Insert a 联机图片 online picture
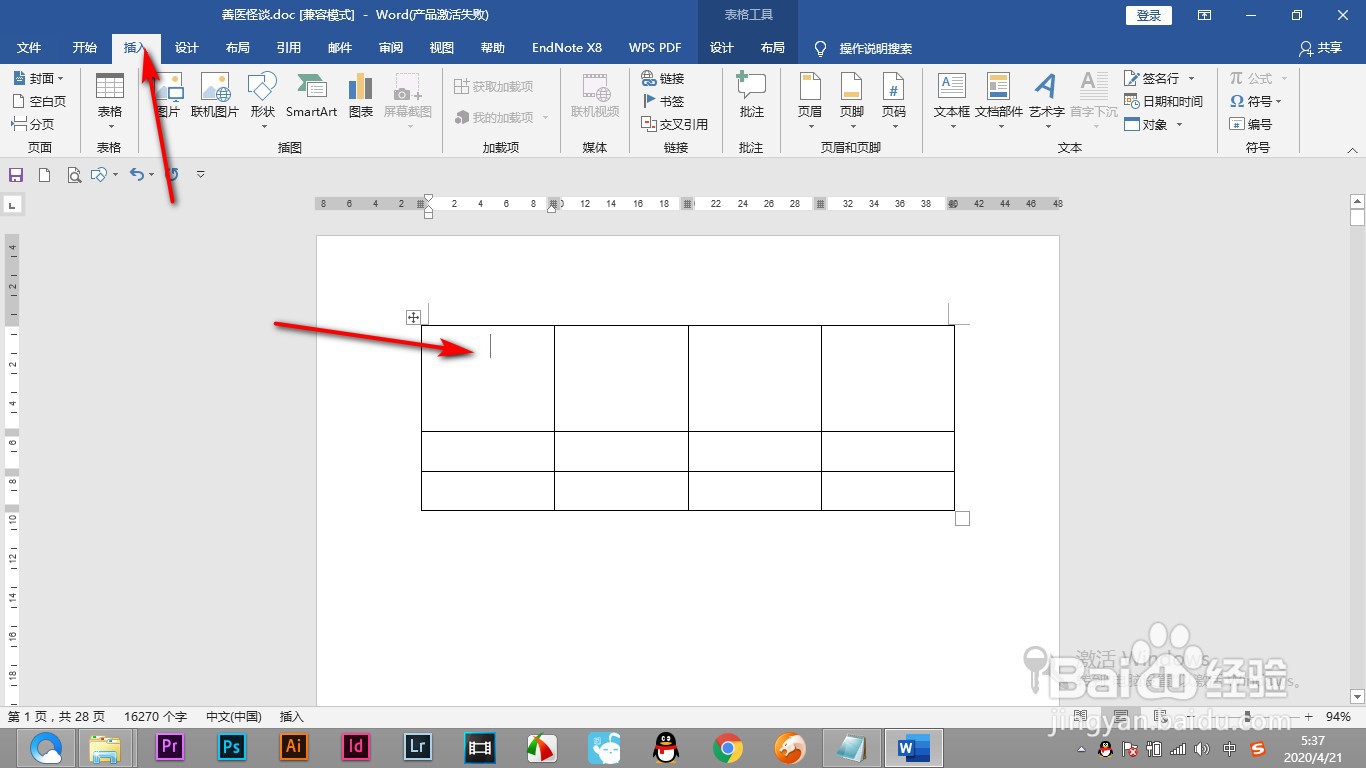This screenshot has height=768, width=1366. point(215,97)
